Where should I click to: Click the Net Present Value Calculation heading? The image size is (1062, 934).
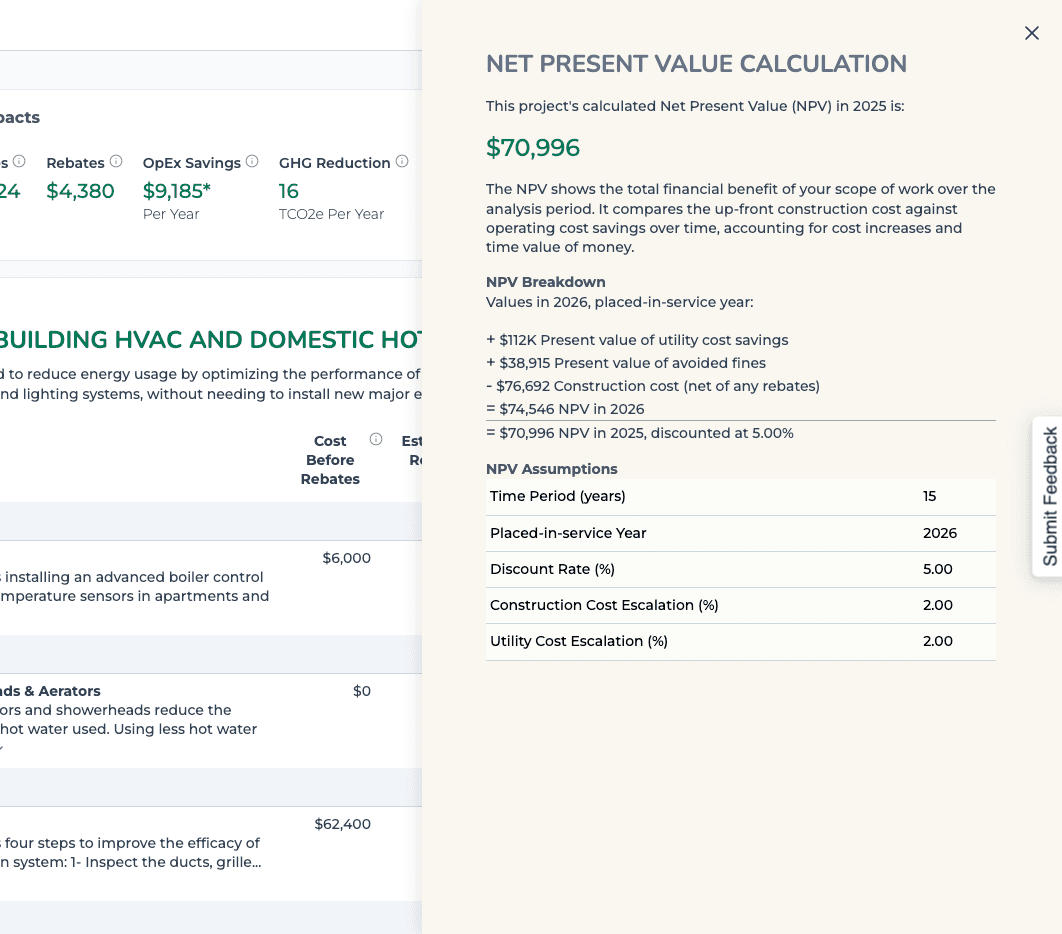696,64
